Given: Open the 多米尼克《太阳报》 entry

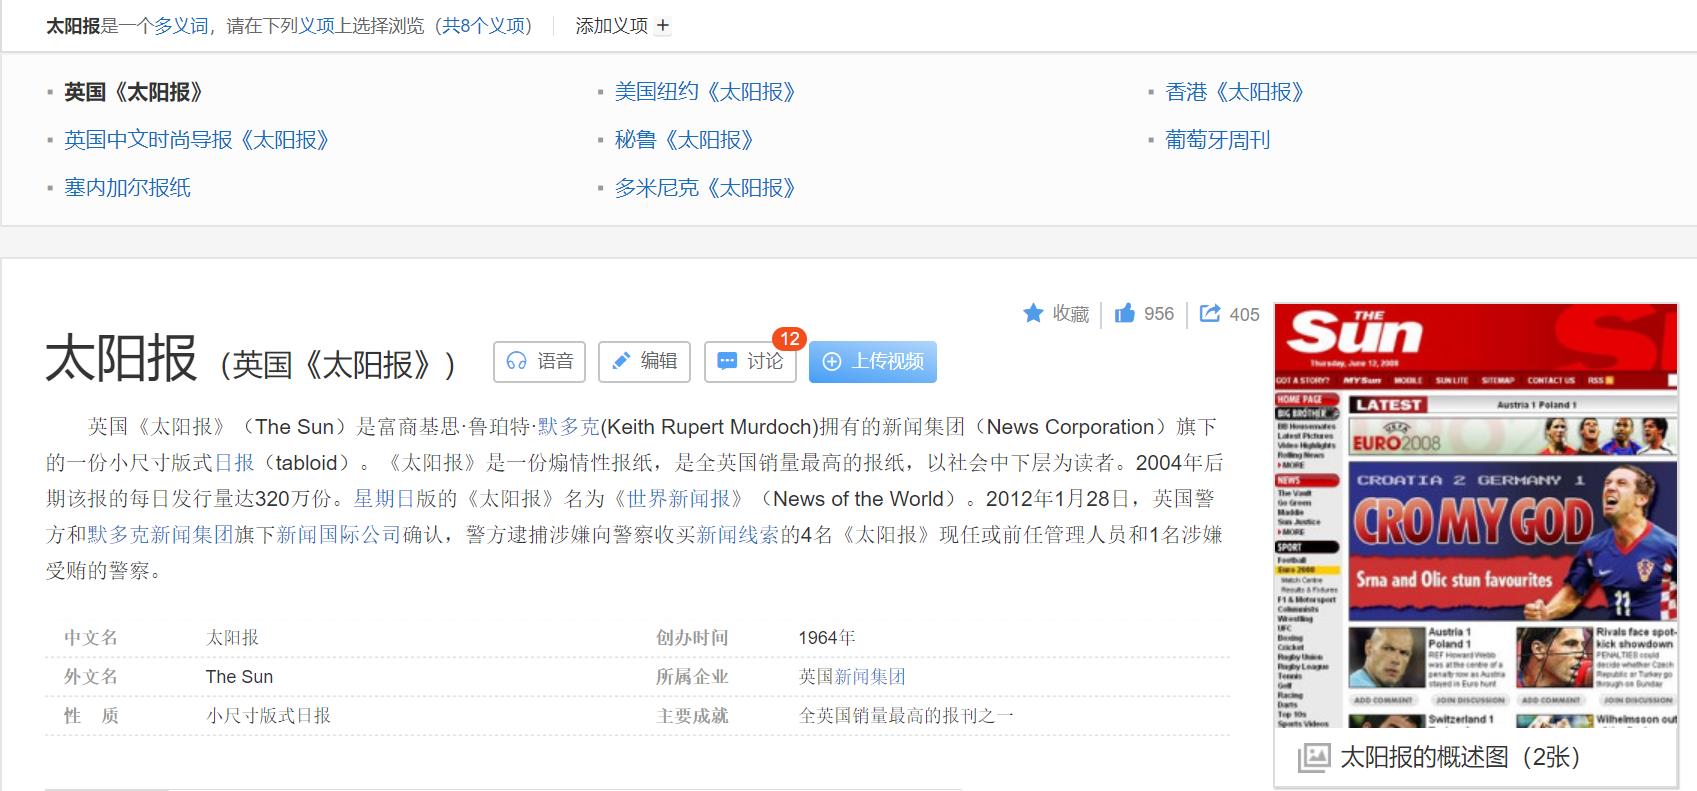Looking at the screenshot, I should 705,187.
